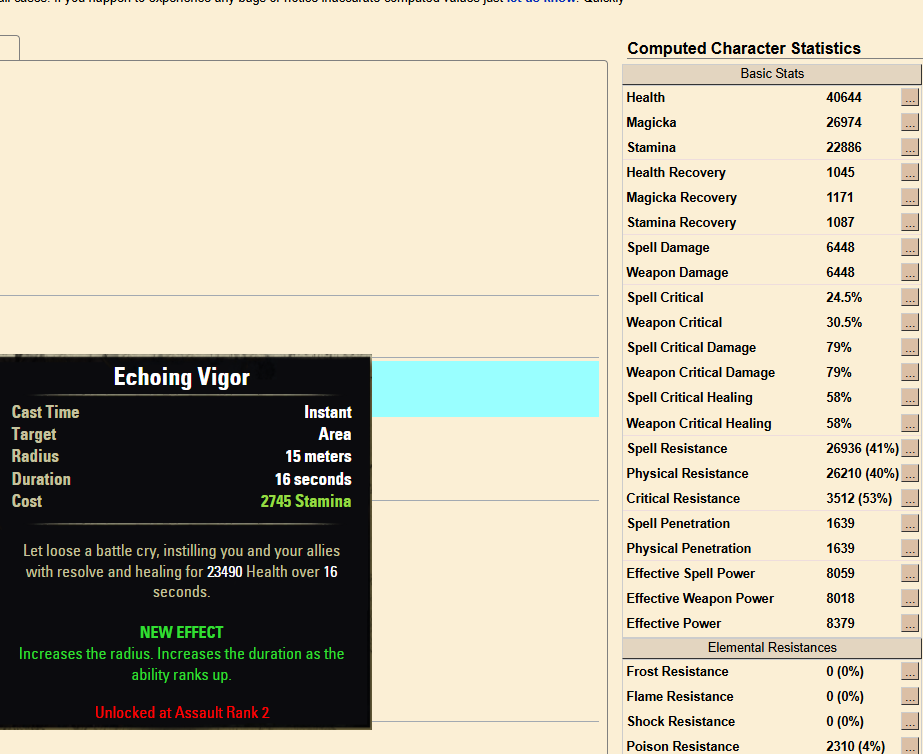Open details button for Spell Critical
The image size is (923, 754).
pyautogui.click(x=909, y=298)
